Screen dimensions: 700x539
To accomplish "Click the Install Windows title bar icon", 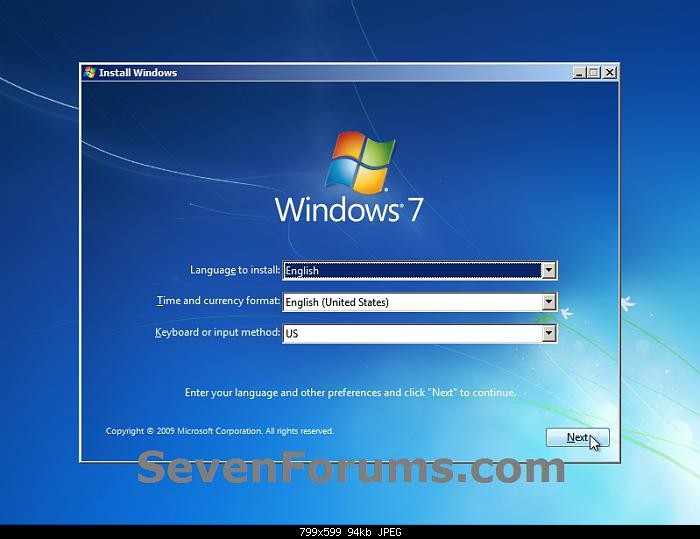I will (x=90, y=72).
